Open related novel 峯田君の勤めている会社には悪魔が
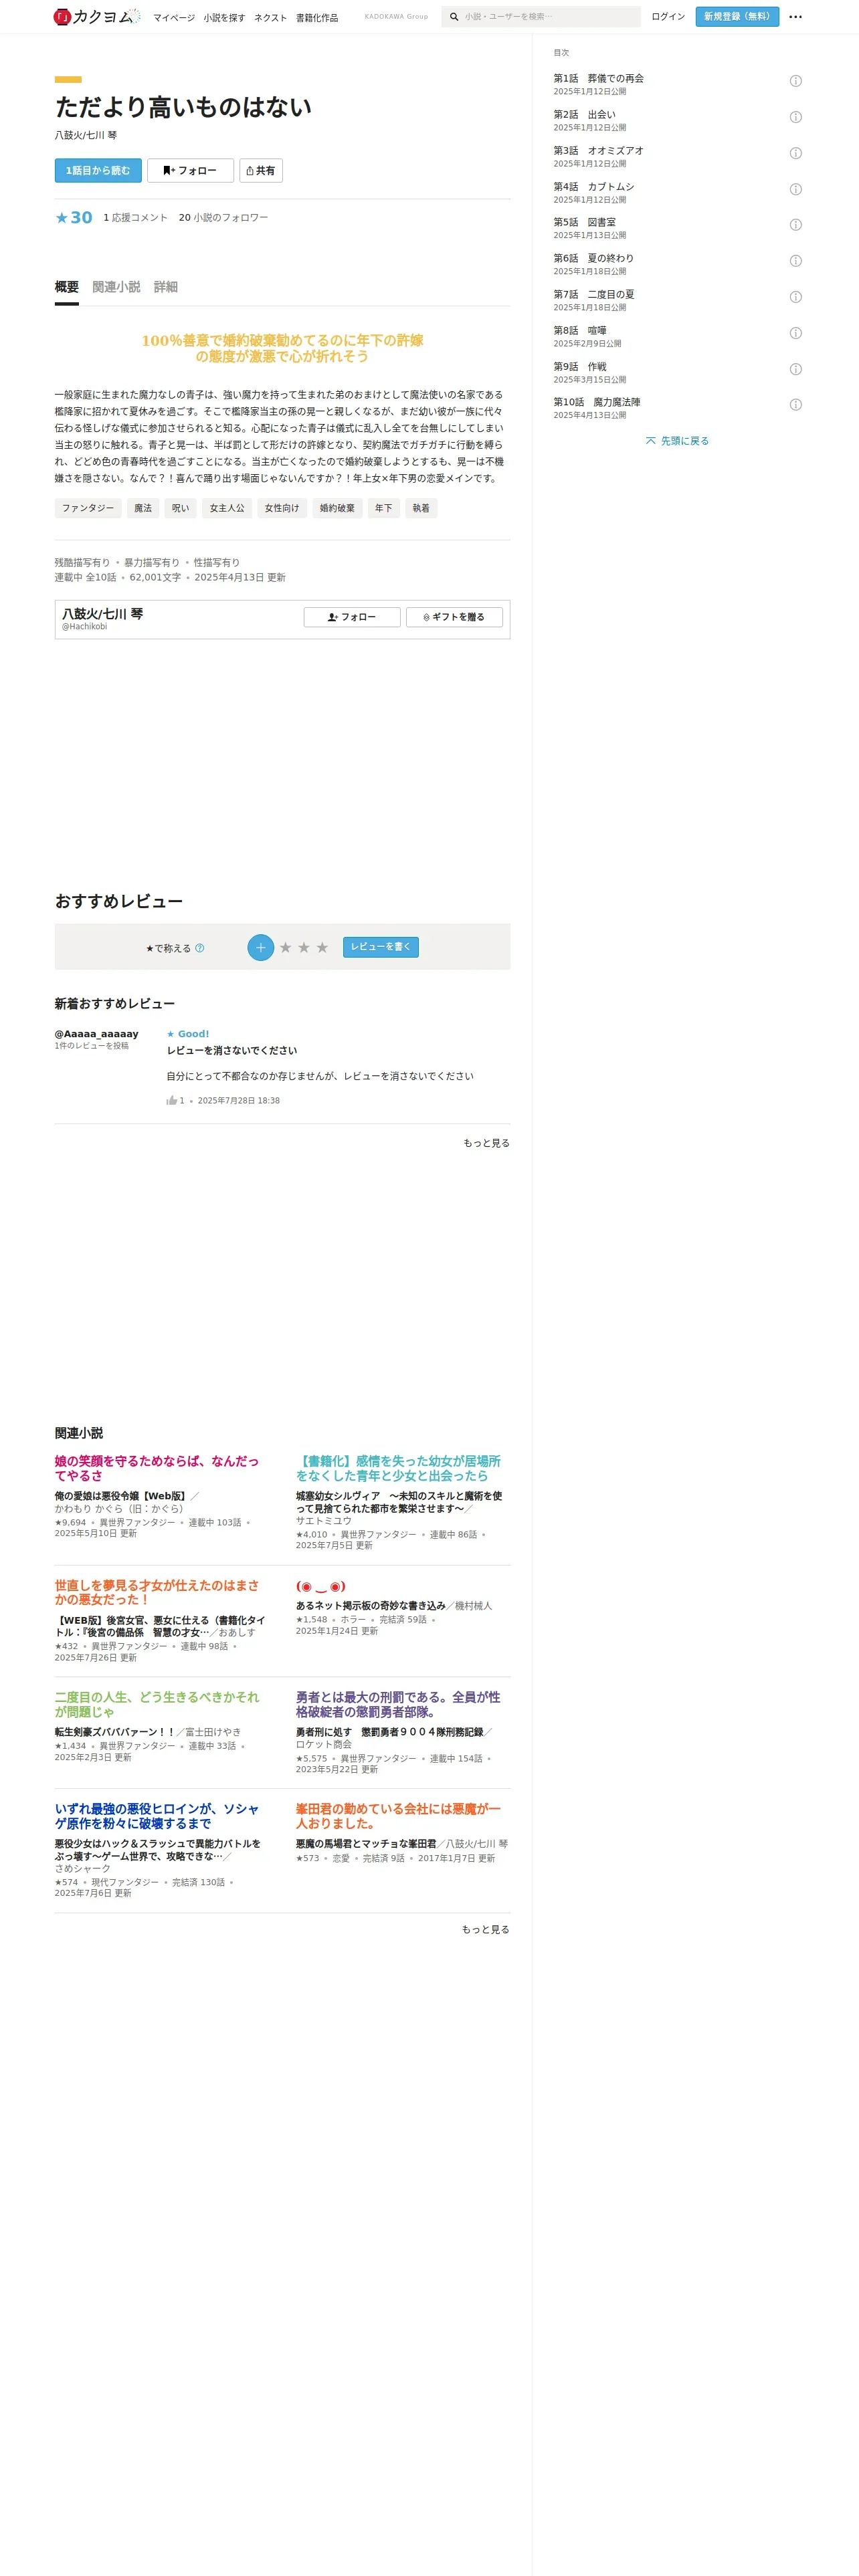Viewport: 859px width, 2576px height. point(398,1816)
